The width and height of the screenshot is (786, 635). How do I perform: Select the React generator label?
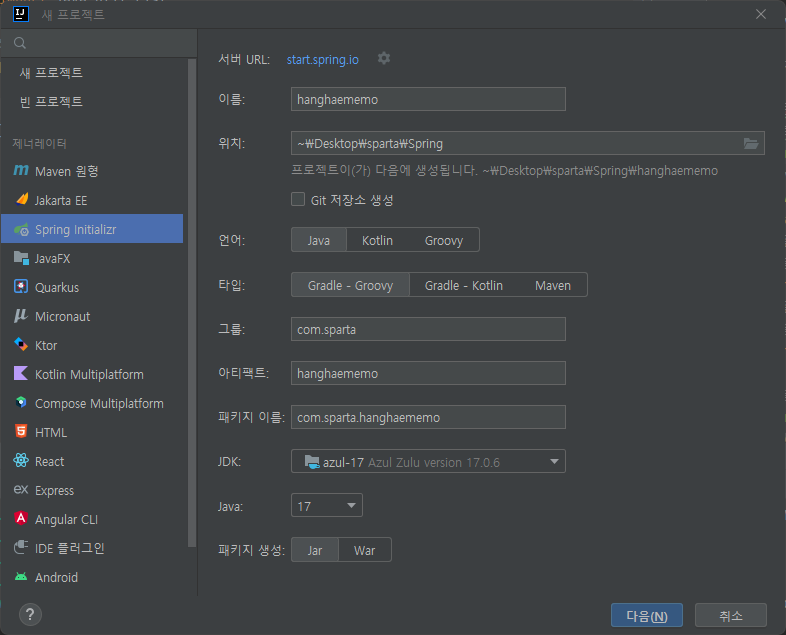pos(50,462)
